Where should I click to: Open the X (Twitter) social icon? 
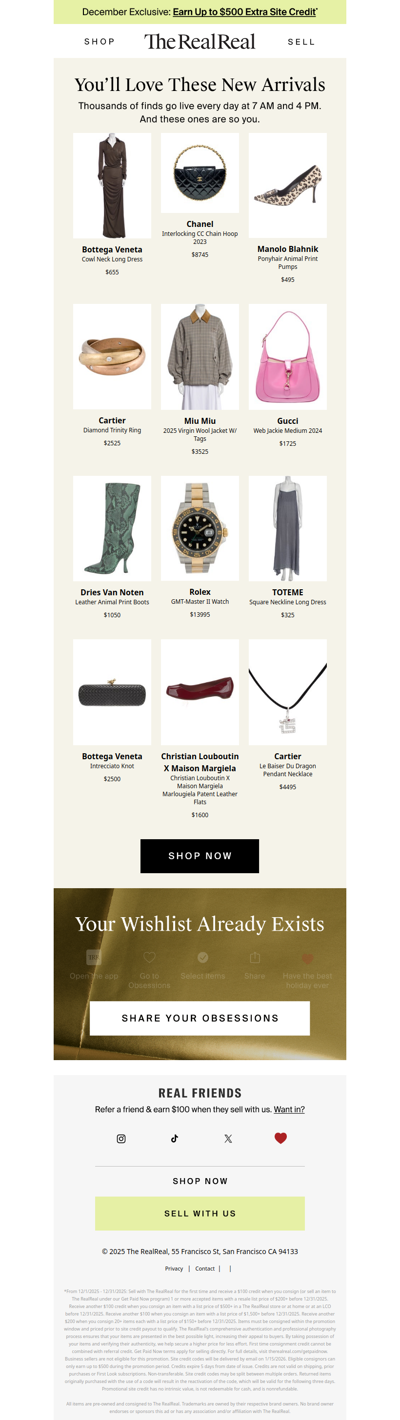pos(228,1138)
